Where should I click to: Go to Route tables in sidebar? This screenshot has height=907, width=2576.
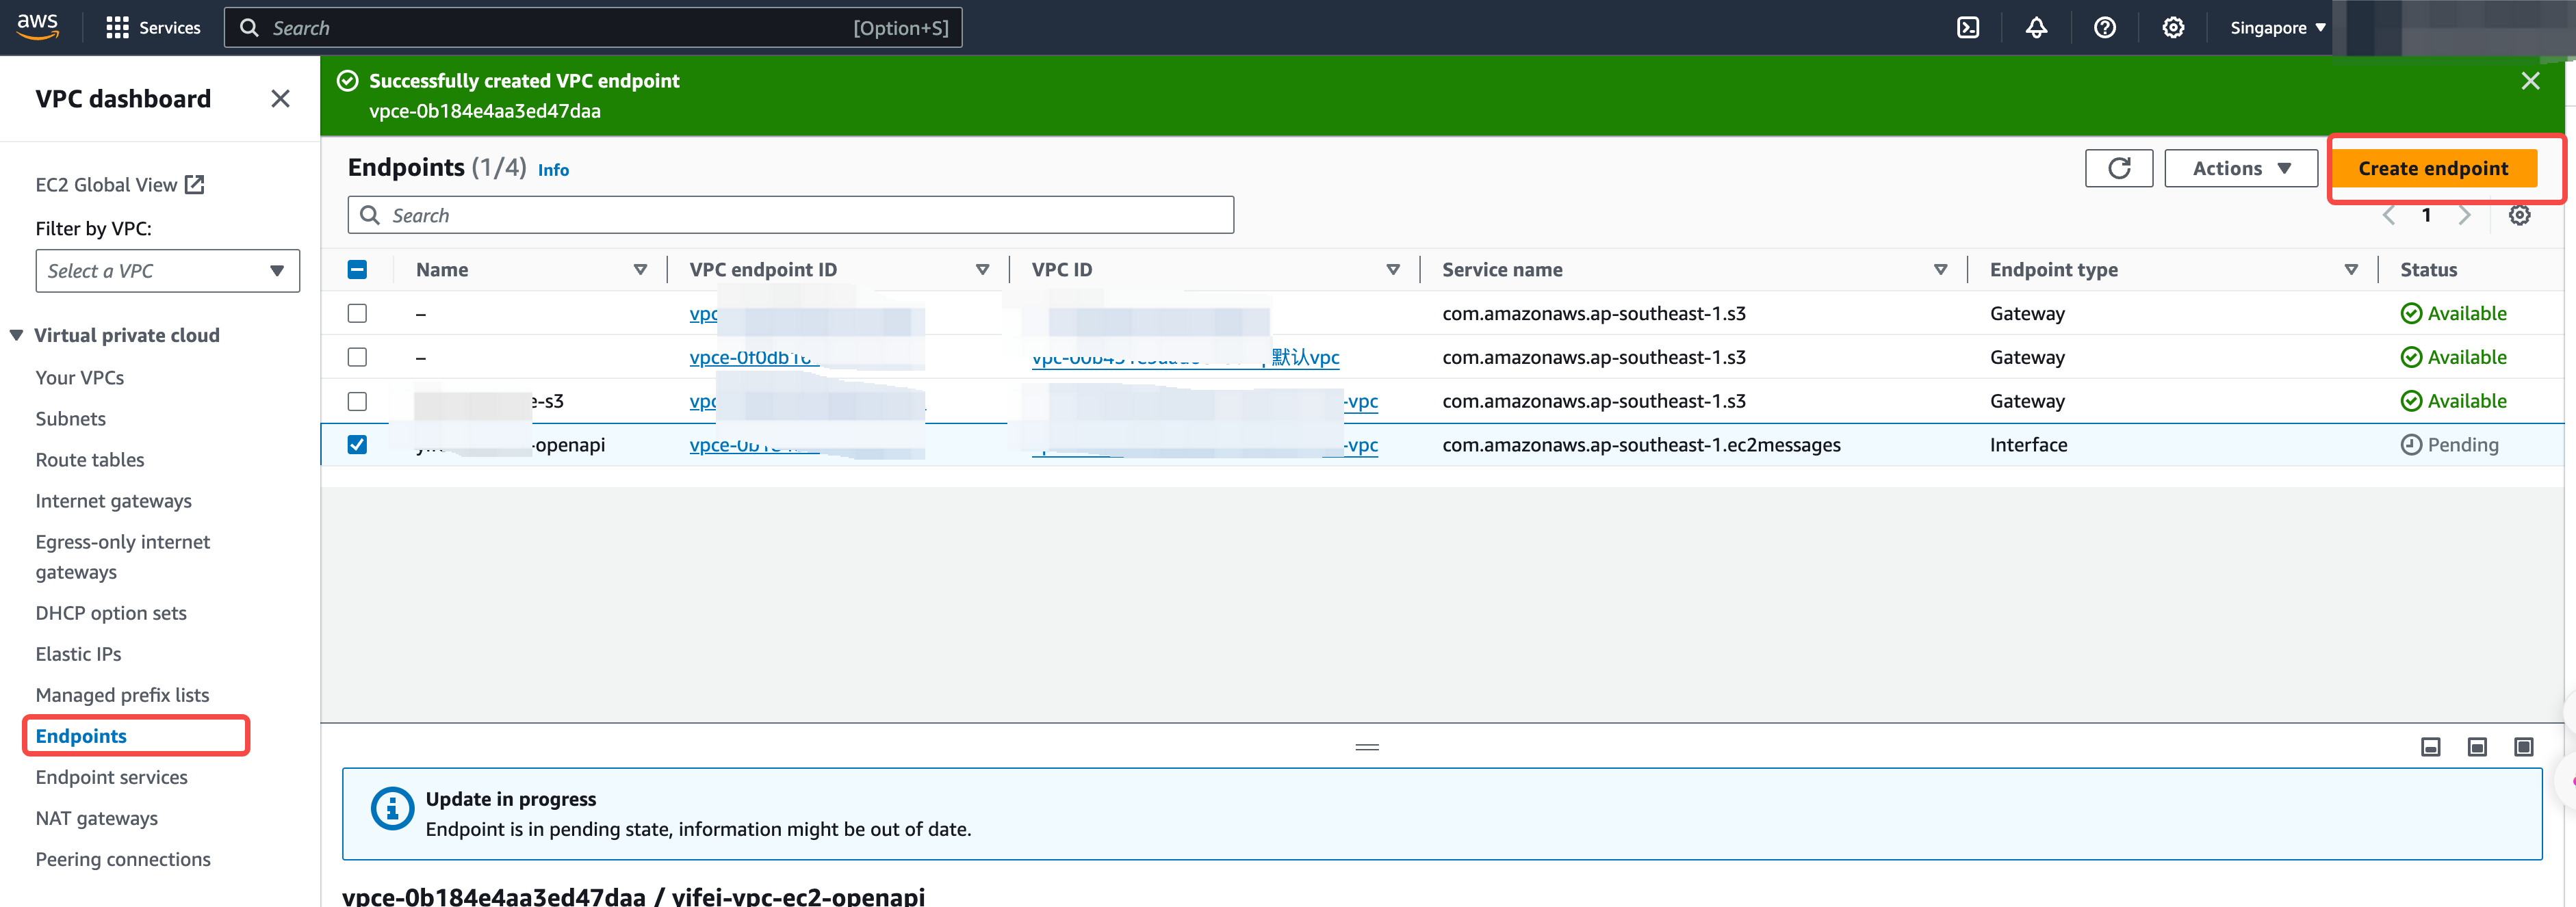90,460
